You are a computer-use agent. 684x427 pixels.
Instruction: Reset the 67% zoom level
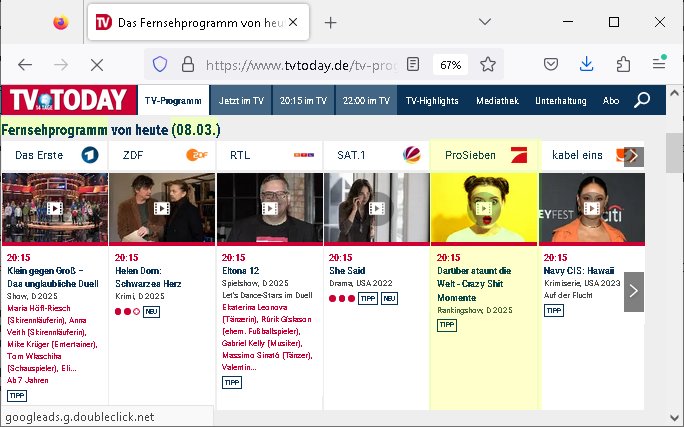pyautogui.click(x=450, y=65)
